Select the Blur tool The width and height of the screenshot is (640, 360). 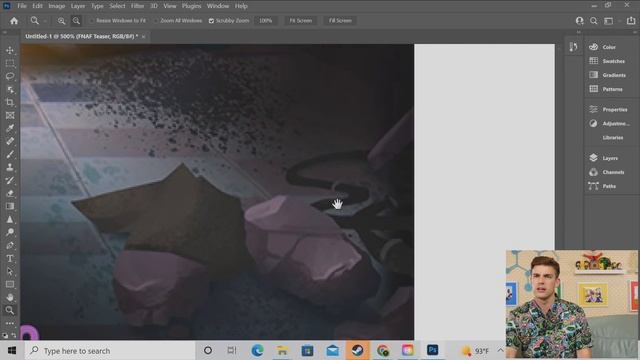click(10, 219)
